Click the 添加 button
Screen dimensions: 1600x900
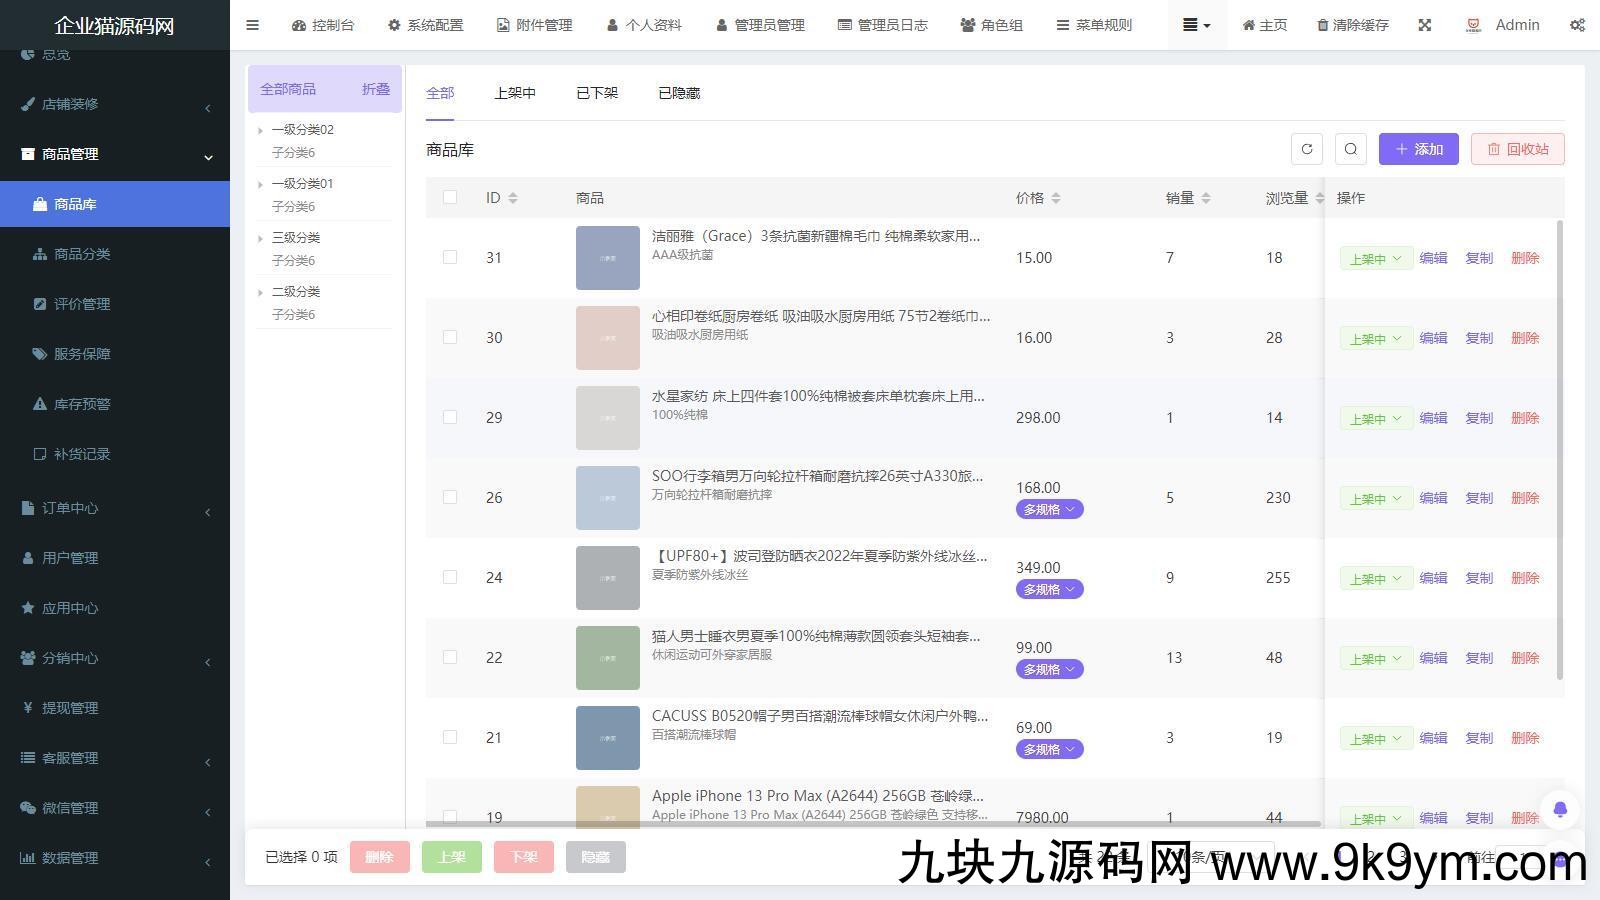click(1418, 149)
